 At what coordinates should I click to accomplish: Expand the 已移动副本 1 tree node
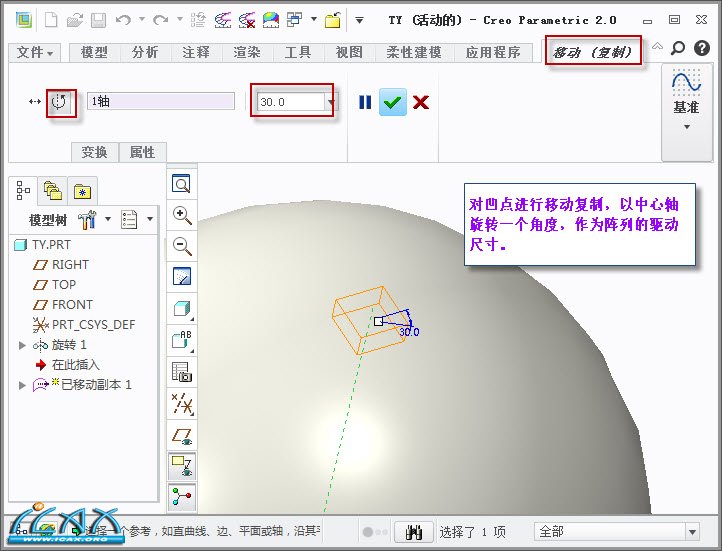(23, 385)
